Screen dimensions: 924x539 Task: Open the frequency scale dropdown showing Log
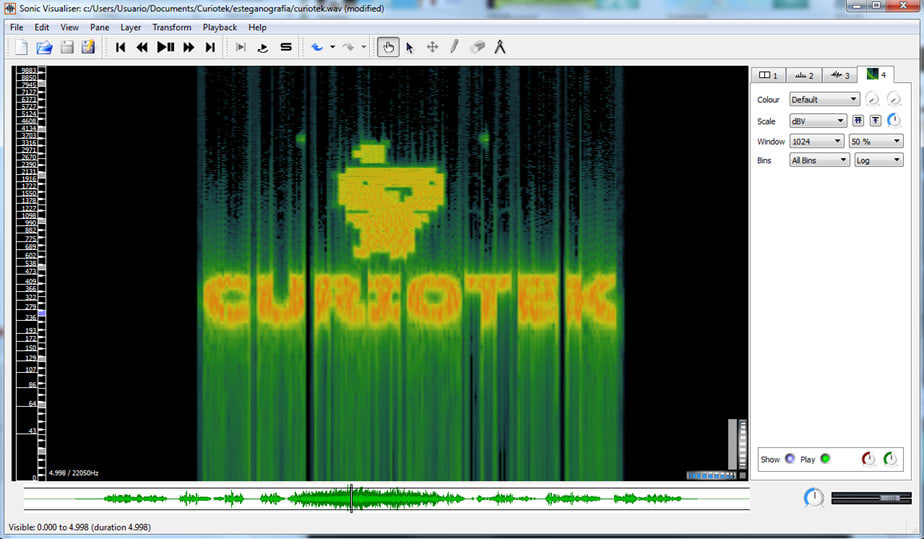(879, 160)
